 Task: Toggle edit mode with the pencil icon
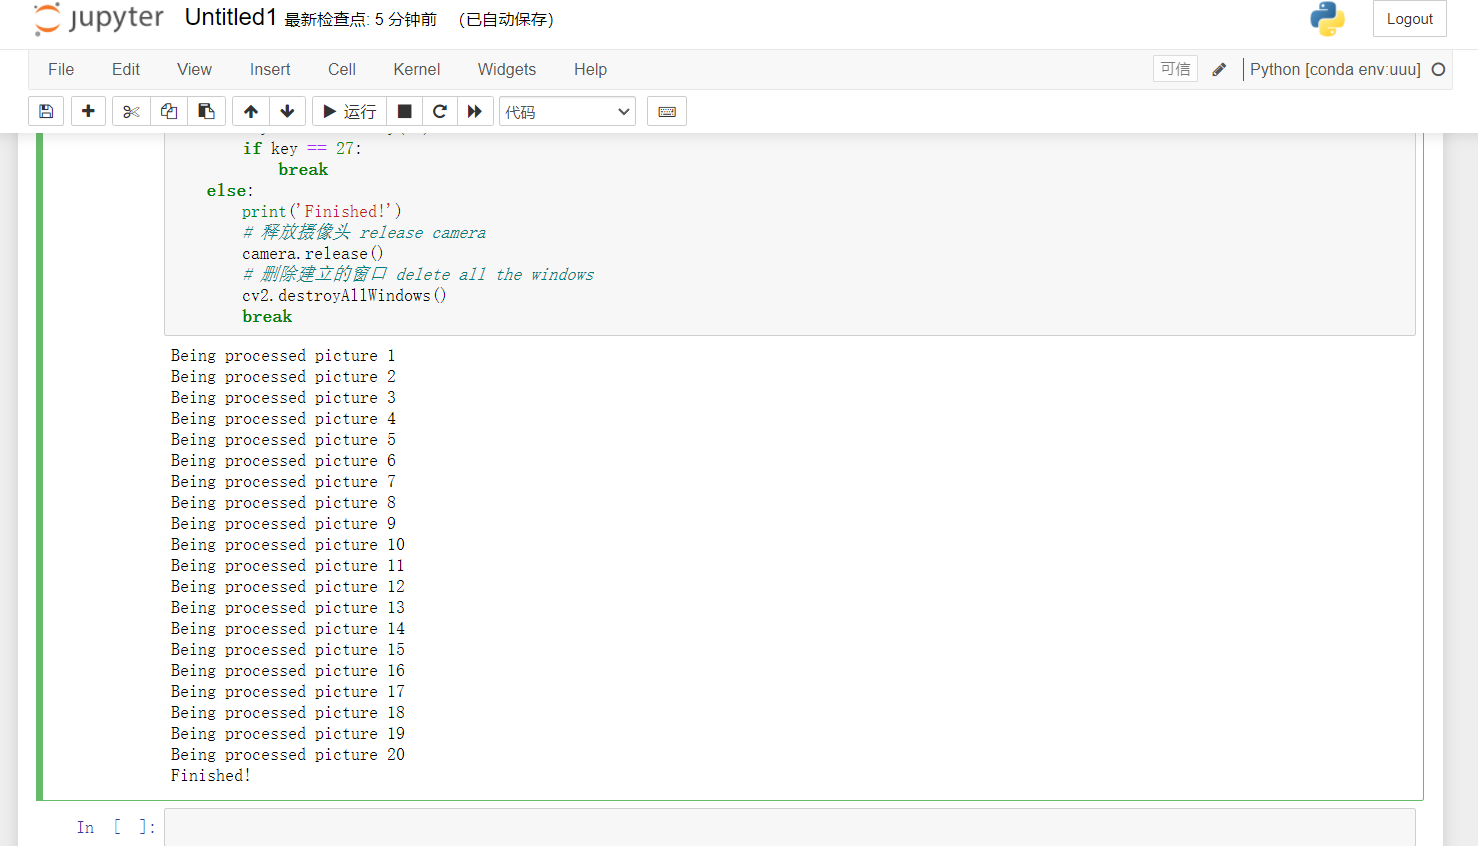(x=1218, y=69)
